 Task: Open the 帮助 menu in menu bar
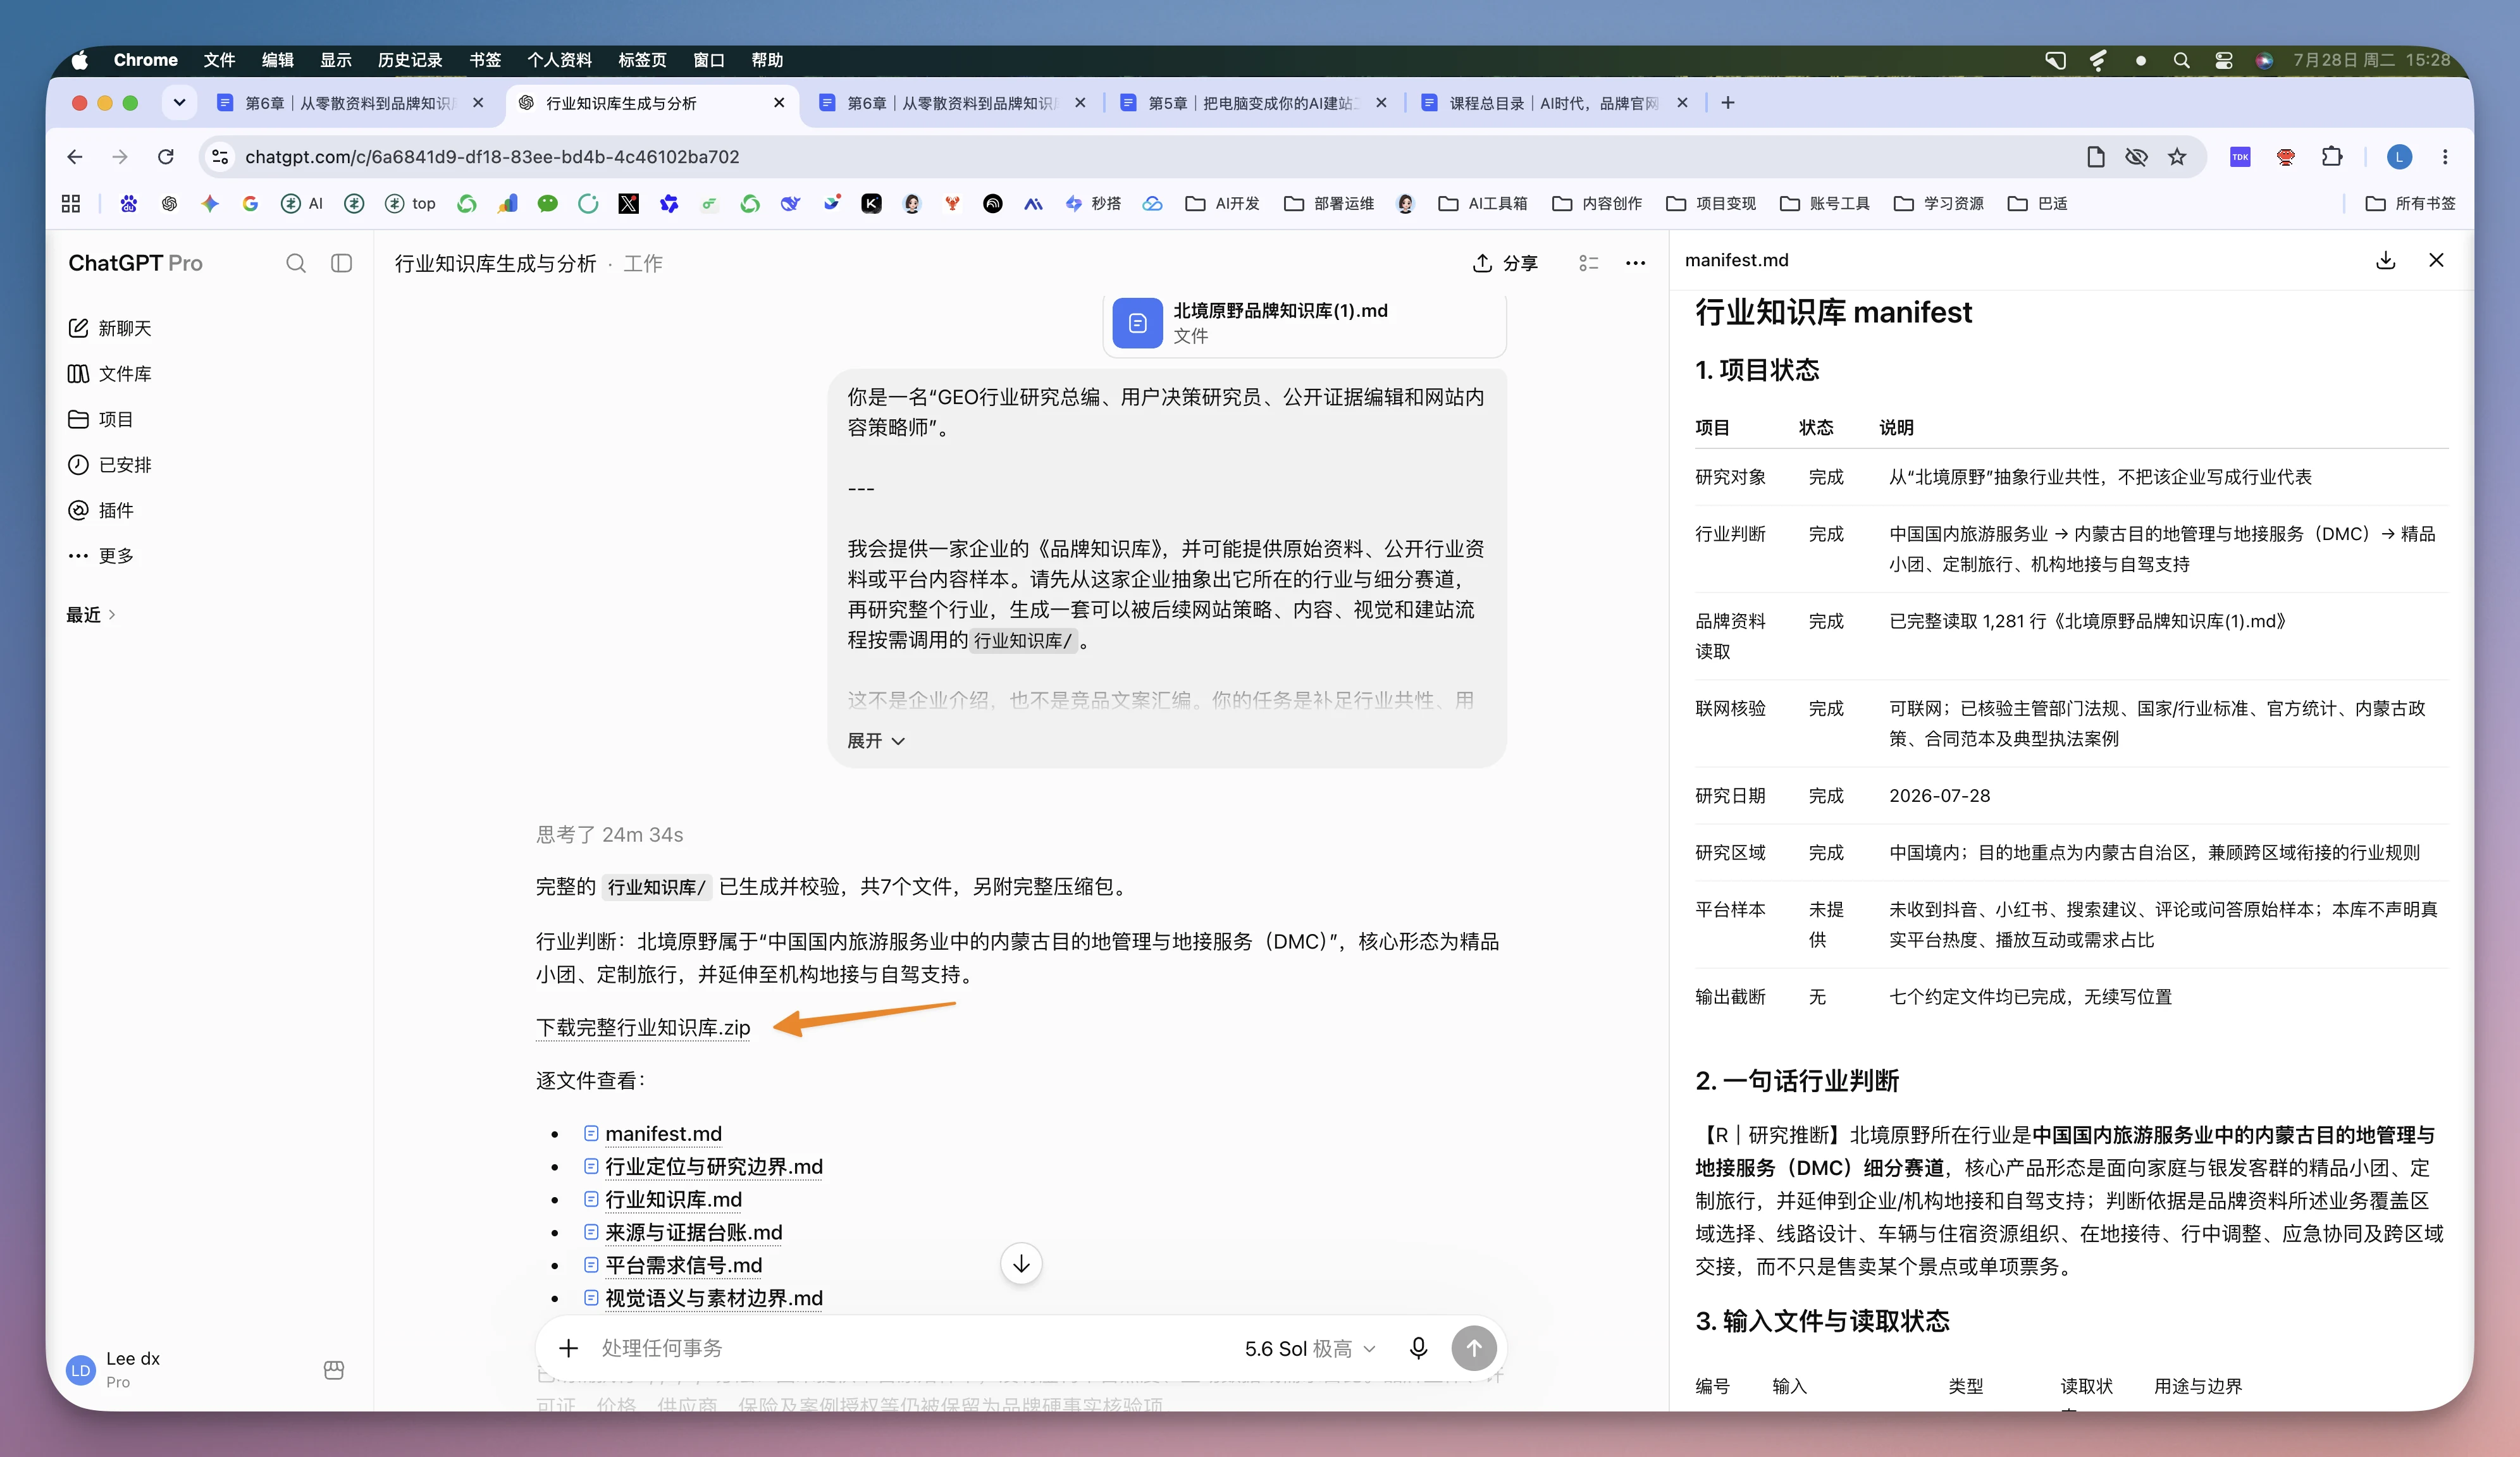(767, 60)
